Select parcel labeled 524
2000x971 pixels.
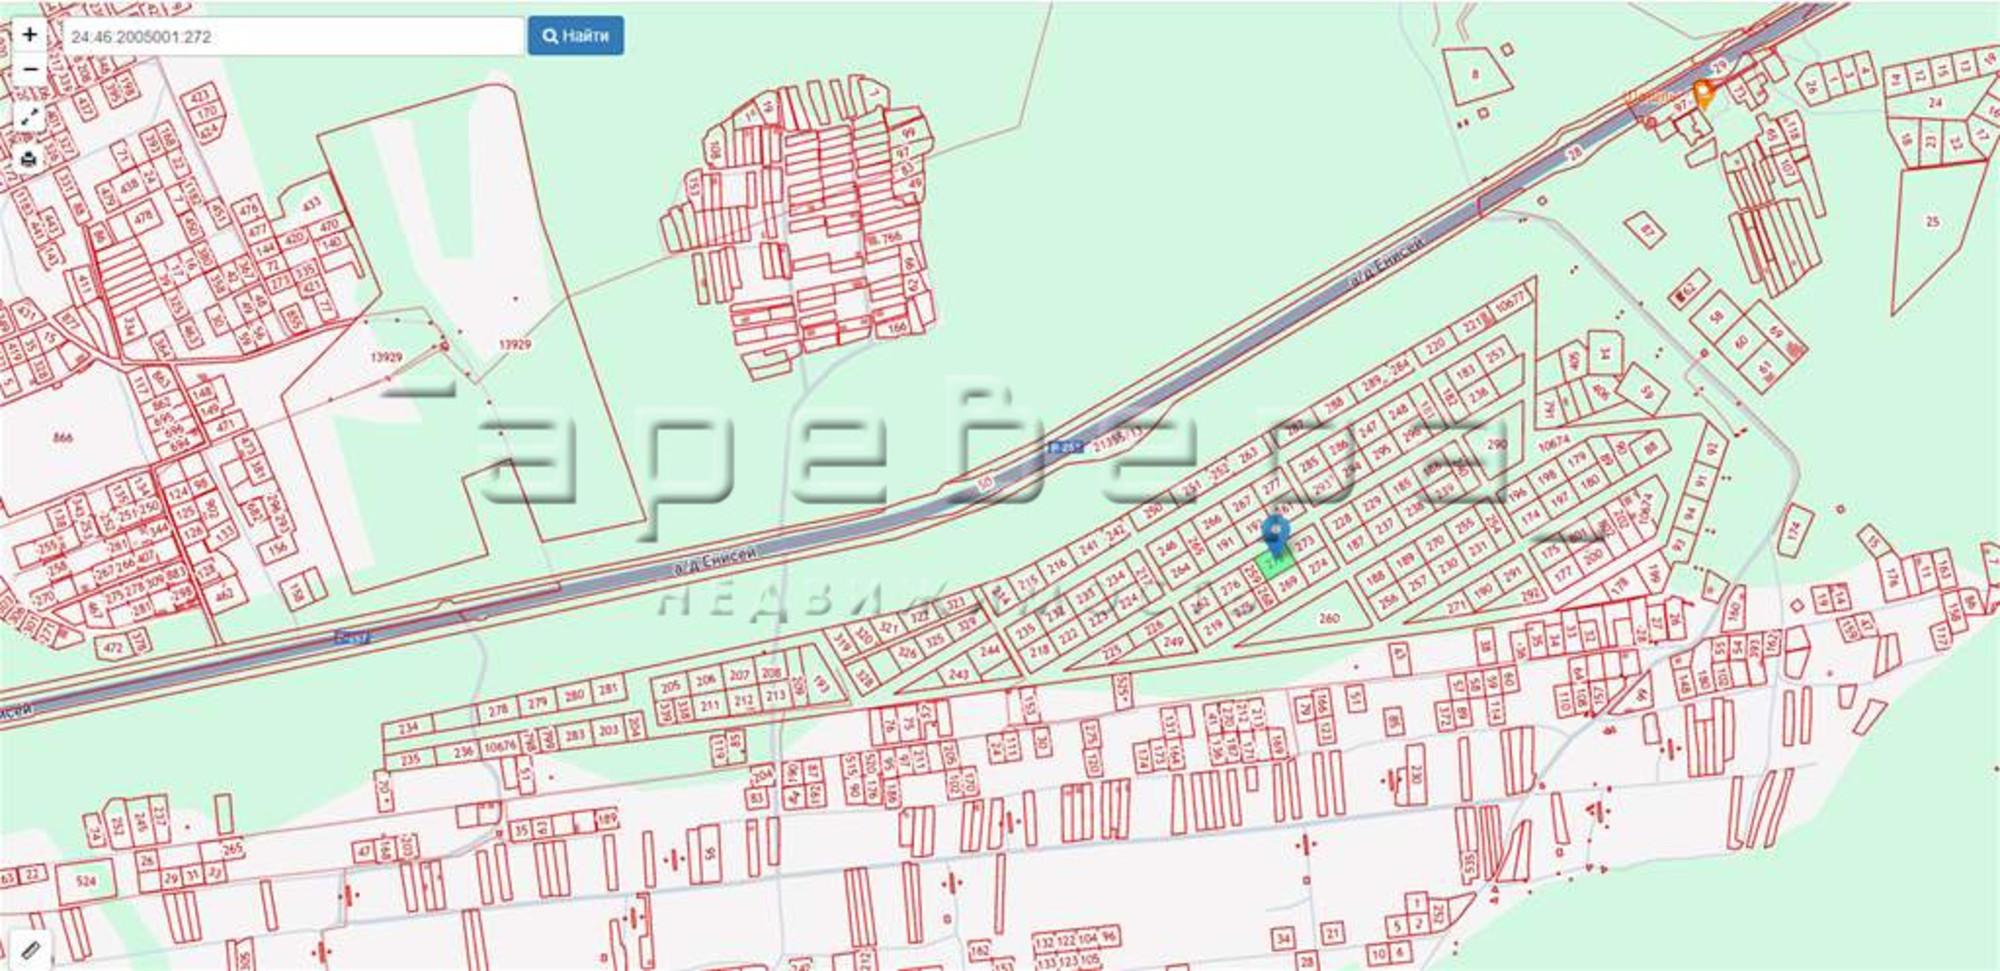coord(86,882)
